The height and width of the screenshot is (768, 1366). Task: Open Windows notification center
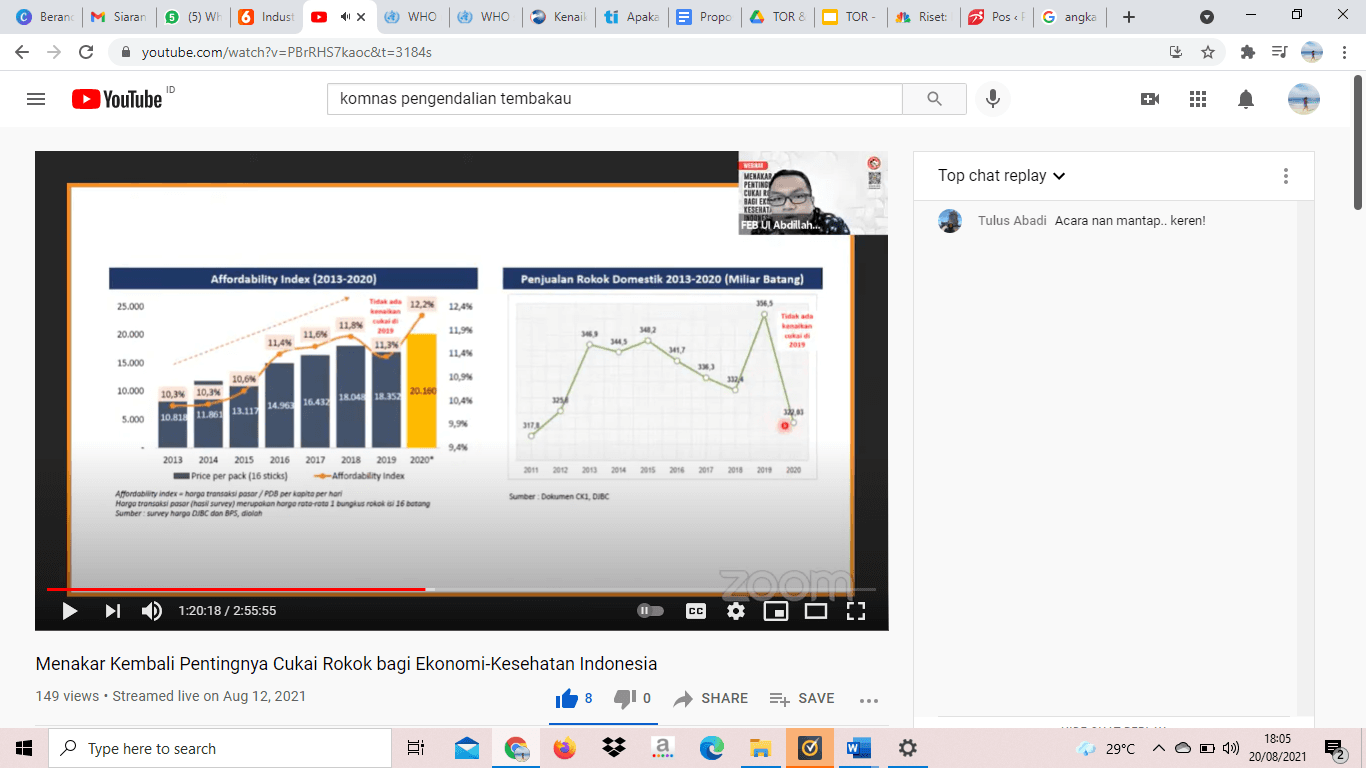pos(1334,748)
